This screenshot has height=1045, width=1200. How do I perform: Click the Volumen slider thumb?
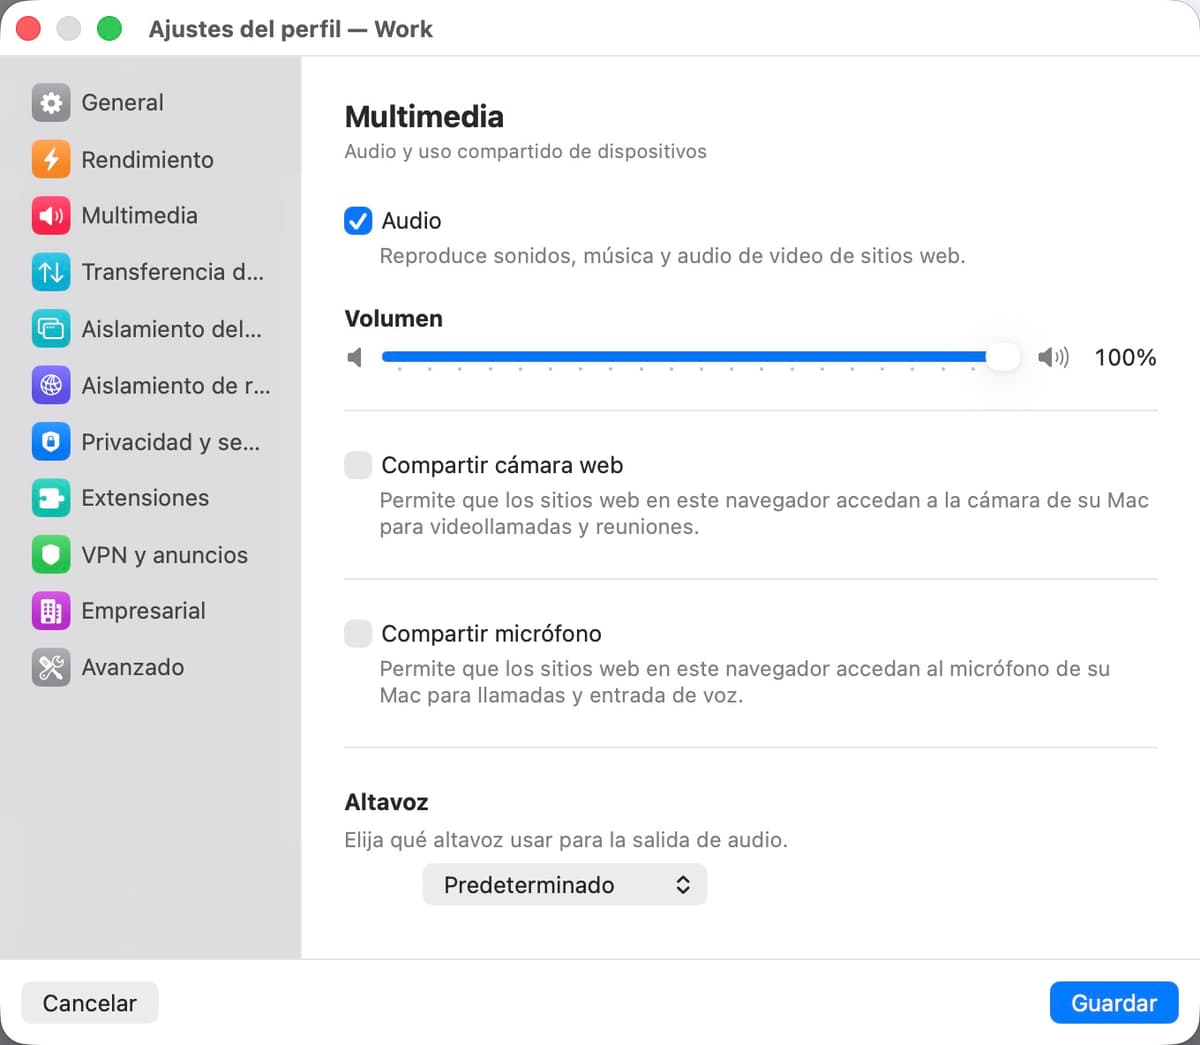[1002, 357]
